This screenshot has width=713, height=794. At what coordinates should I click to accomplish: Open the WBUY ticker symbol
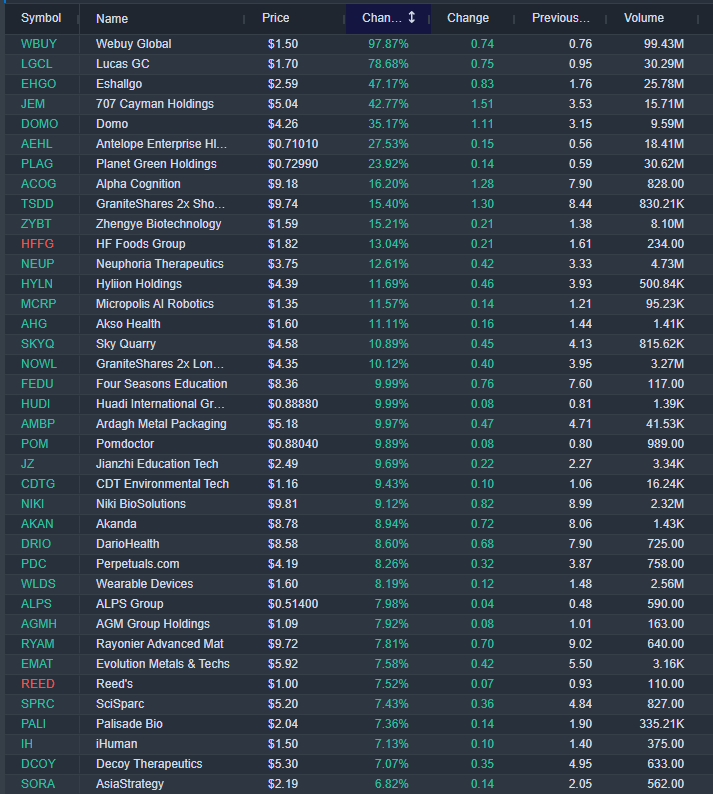pyautogui.click(x=38, y=44)
